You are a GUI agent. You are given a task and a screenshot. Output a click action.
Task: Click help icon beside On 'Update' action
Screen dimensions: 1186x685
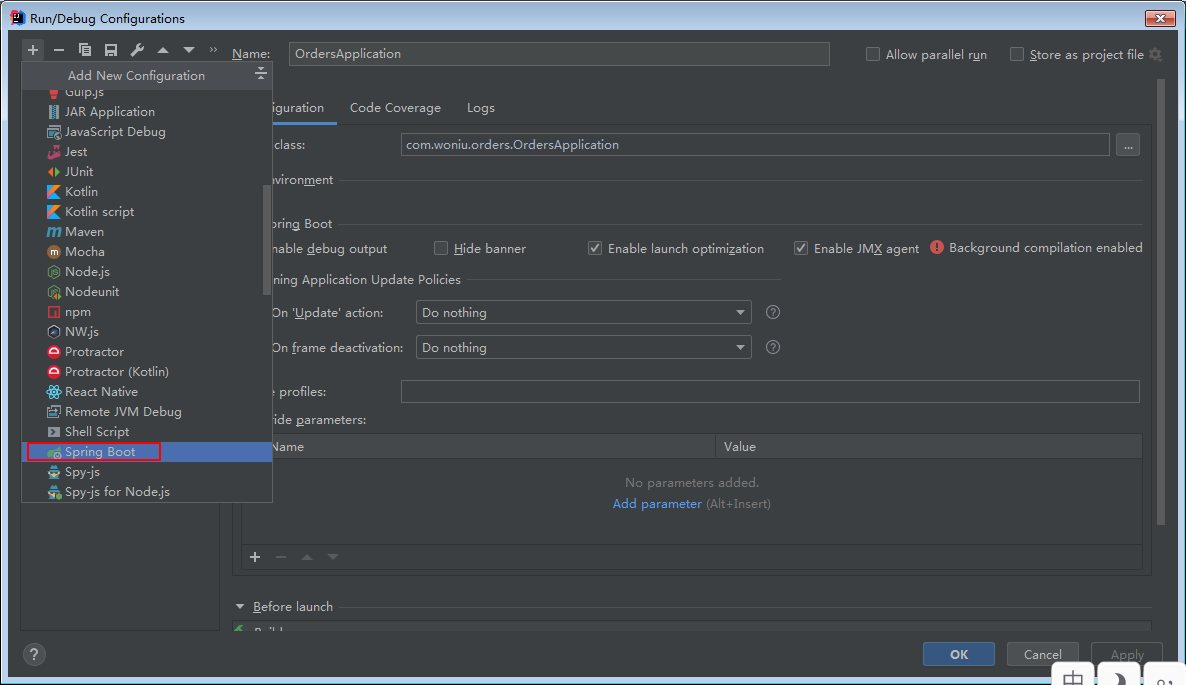click(772, 312)
